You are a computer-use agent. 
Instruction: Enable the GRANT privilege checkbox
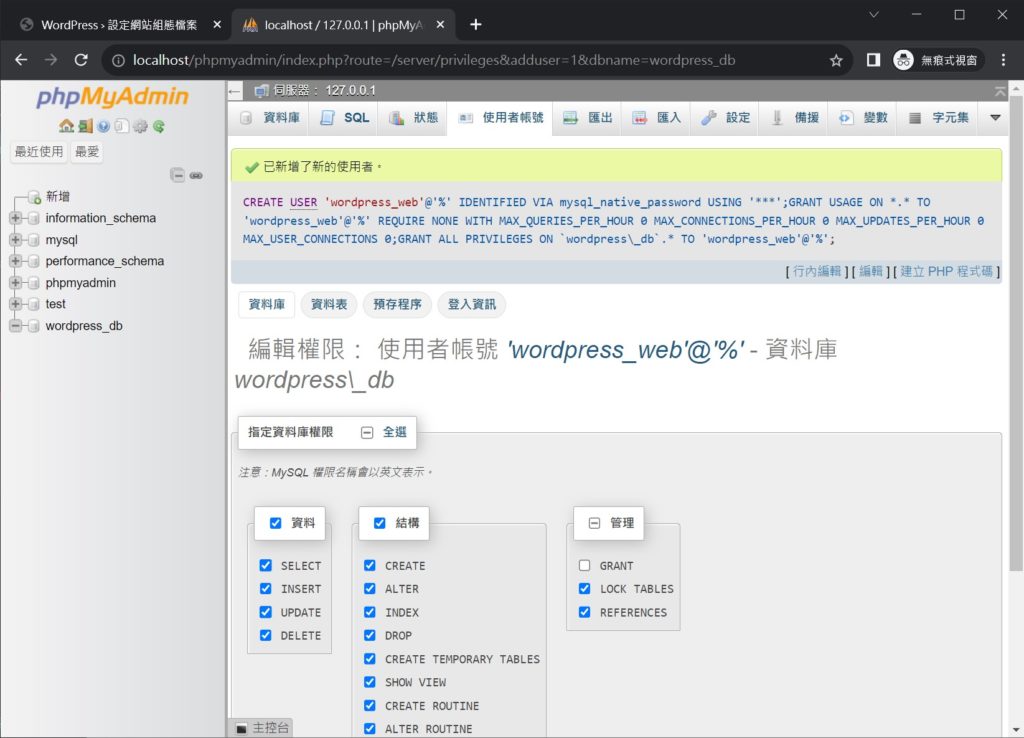pyautogui.click(x=584, y=565)
